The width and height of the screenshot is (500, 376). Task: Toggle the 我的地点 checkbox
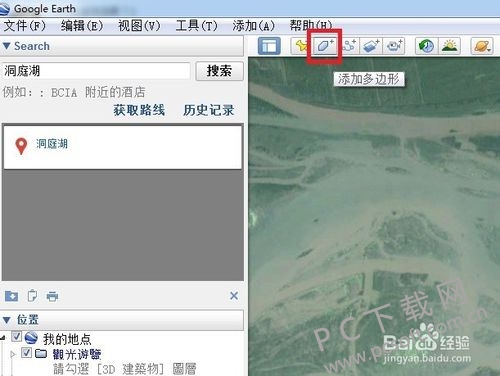(16, 337)
